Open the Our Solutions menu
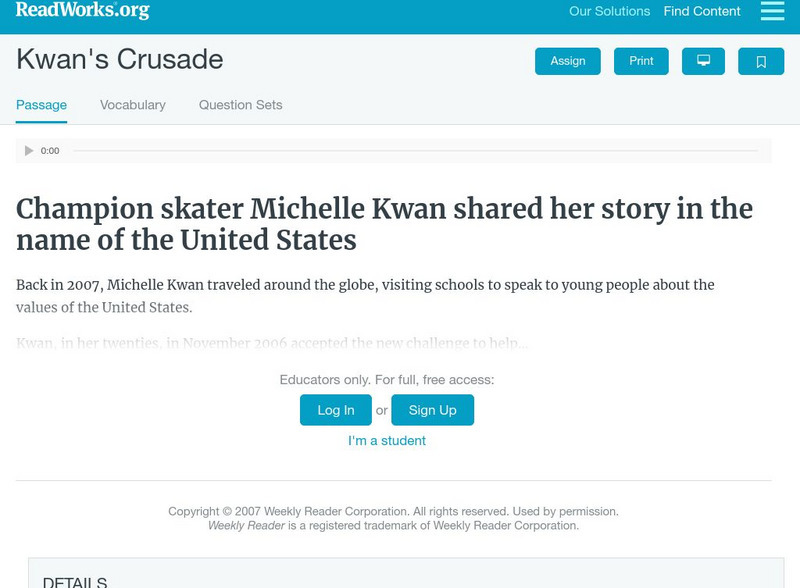The height and width of the screenshot is (588, 800). tap(609, 12)
